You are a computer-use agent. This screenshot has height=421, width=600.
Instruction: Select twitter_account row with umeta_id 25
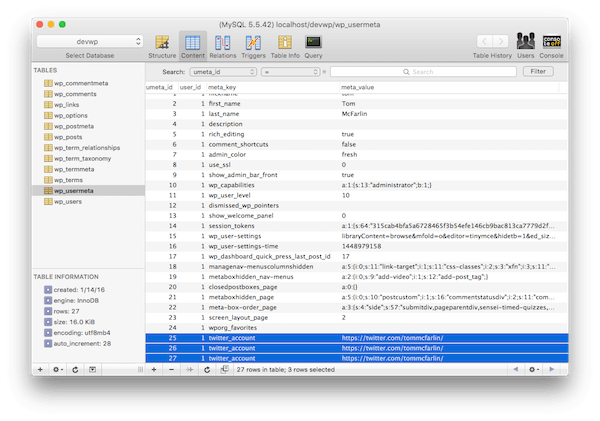[356, 338]
